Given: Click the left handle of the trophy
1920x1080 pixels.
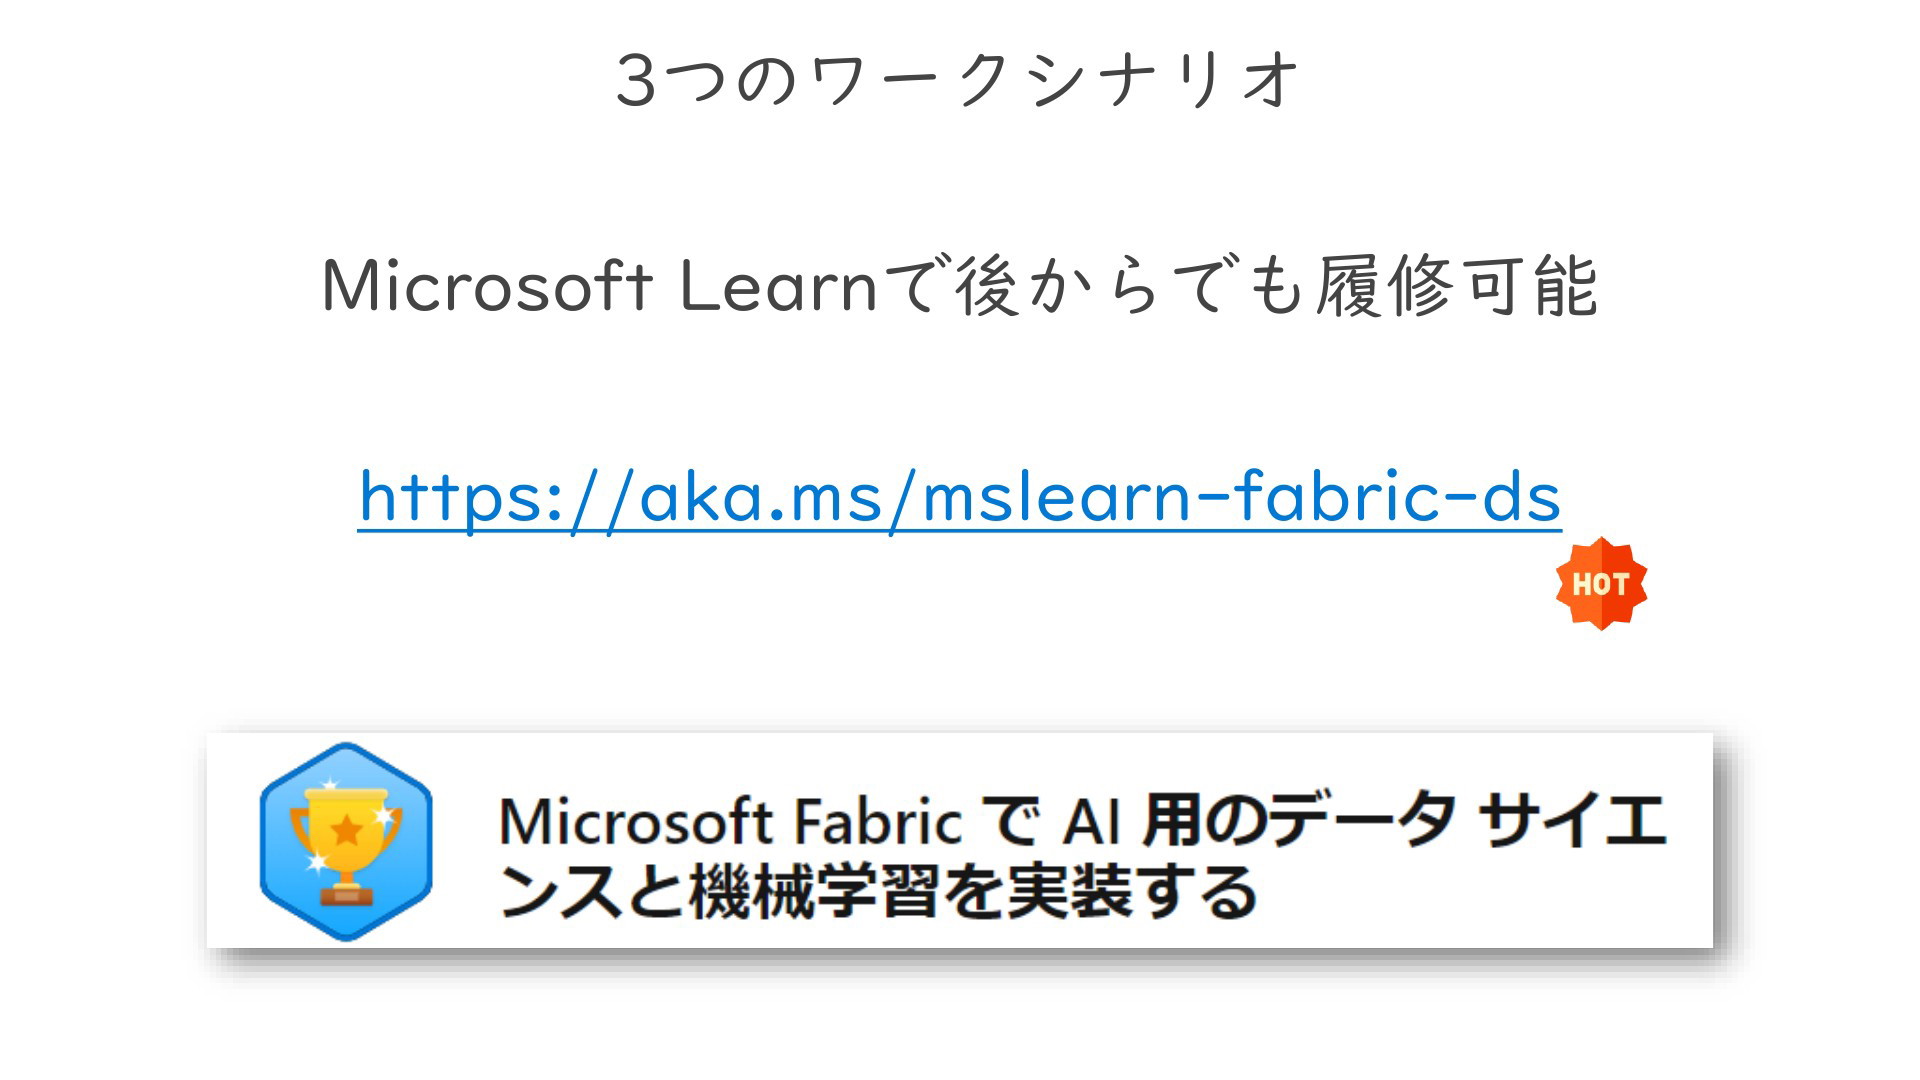Looking at the screenshot, I should coord(300,826).
